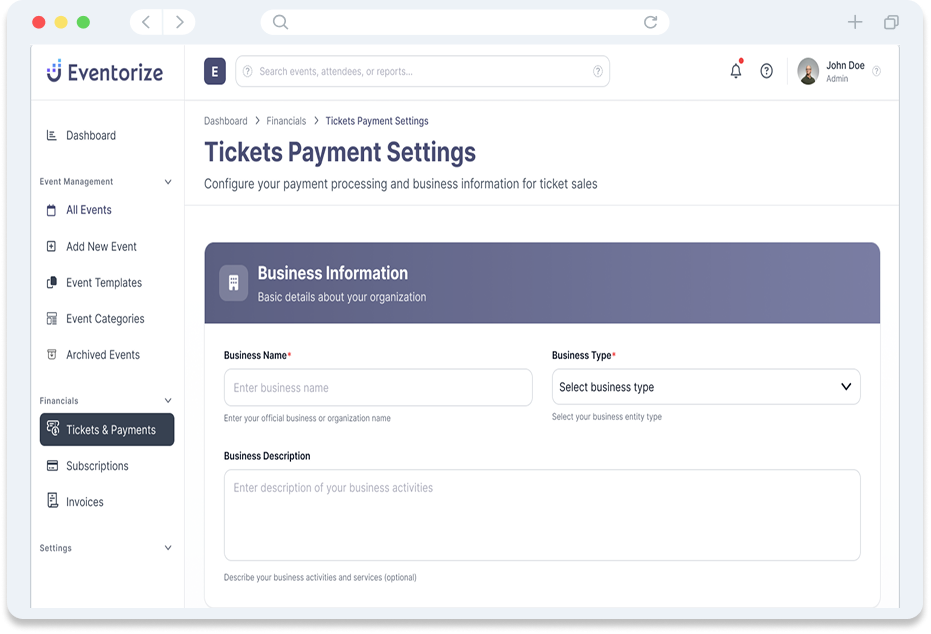Screen dimensions: 931x634
Task: Click the browser back arrow
Action: (x=146, y=22)
